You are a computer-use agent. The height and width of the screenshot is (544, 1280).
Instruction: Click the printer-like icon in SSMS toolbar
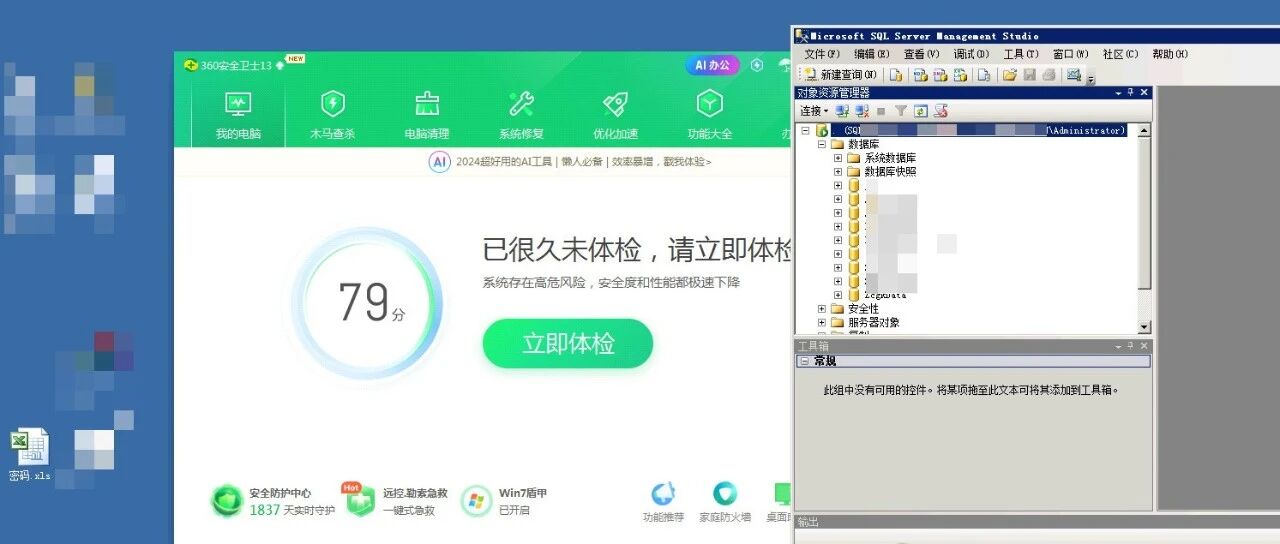[1048, 75]
